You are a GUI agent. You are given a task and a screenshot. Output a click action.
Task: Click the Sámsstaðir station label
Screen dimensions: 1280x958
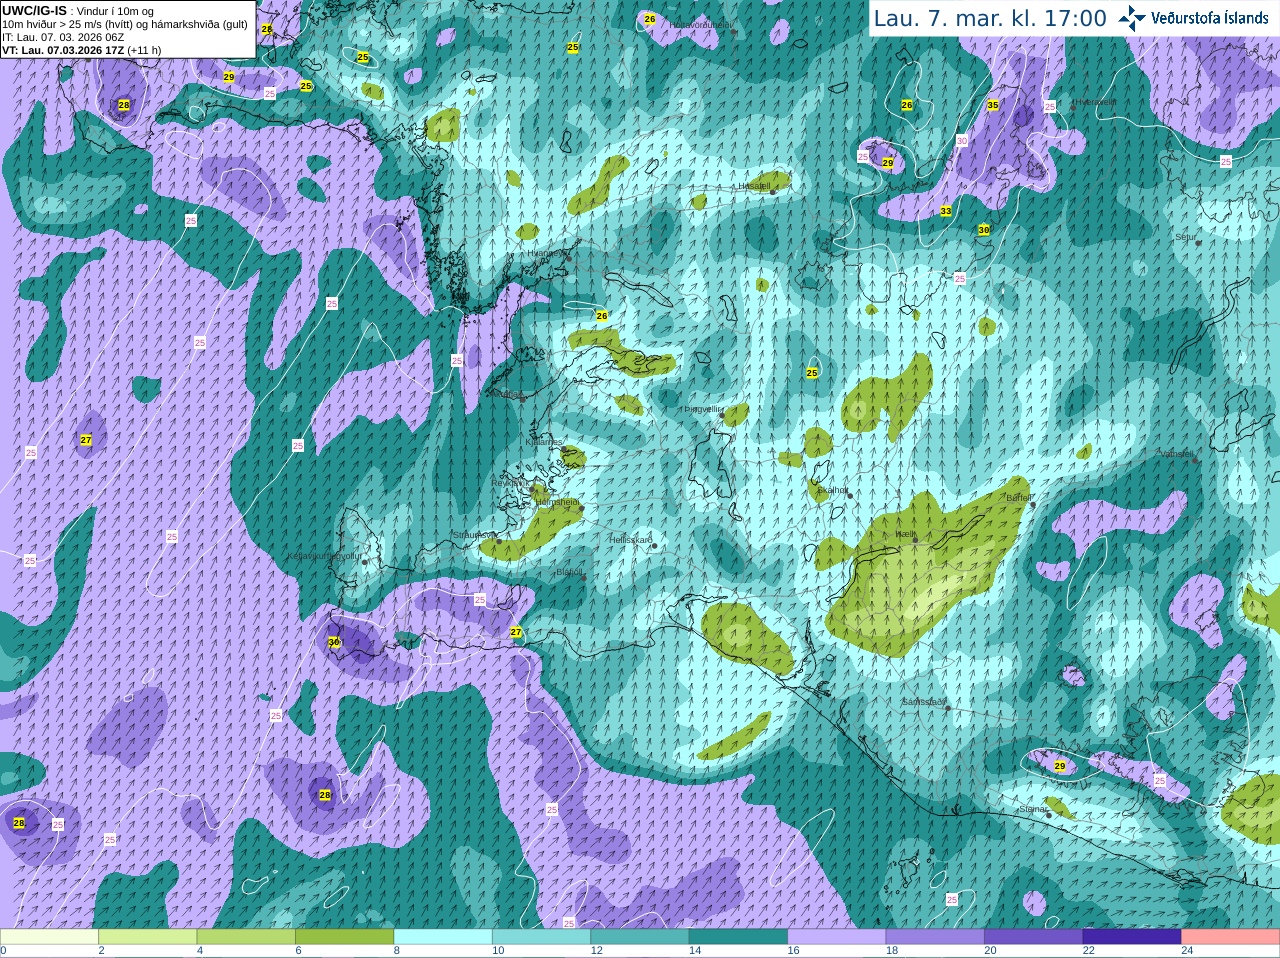pyautogui.click(x=923, y=702)
